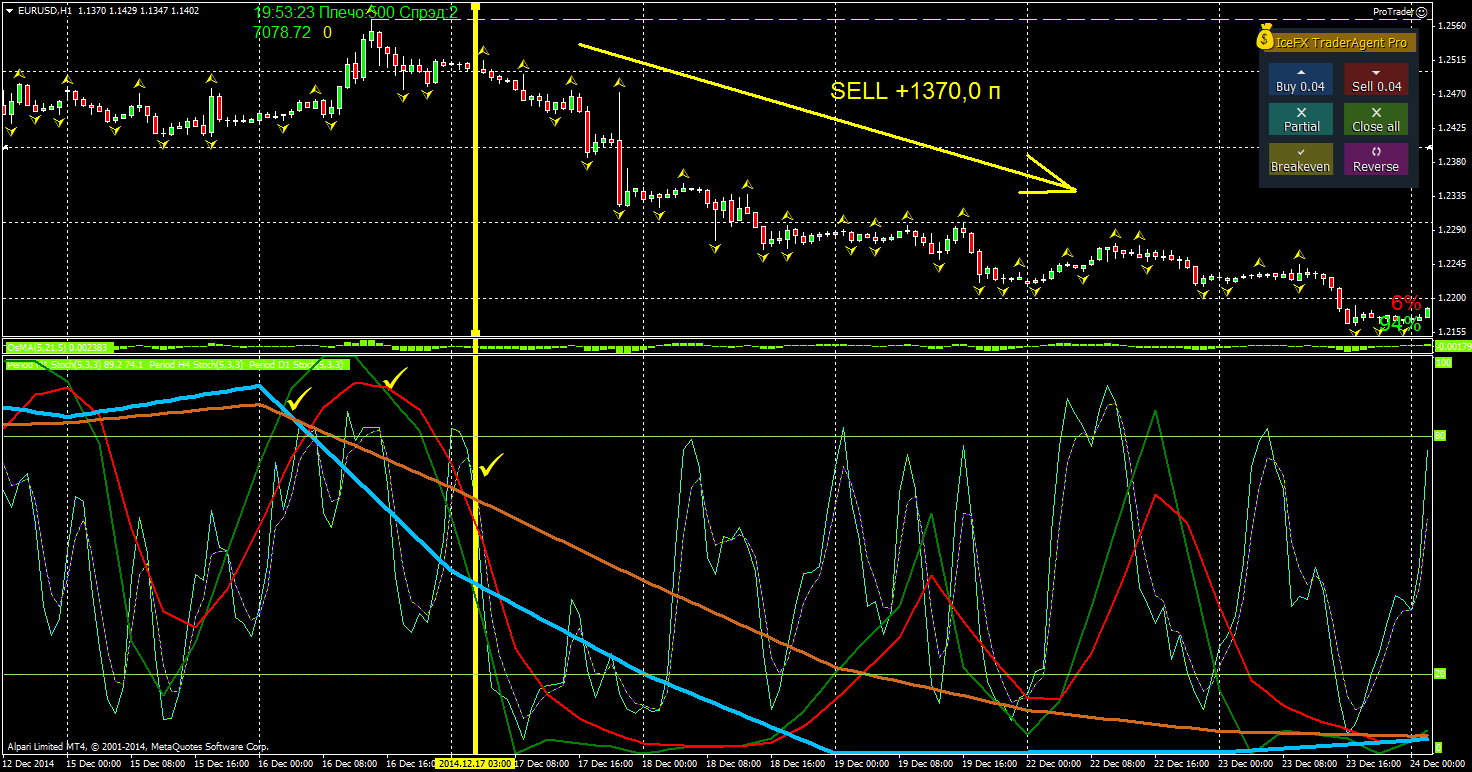Click the 1.2335 price scale label
The height and width of the screenshot is (772, 1472).
pyautogui.click(x=1451, y=196)
